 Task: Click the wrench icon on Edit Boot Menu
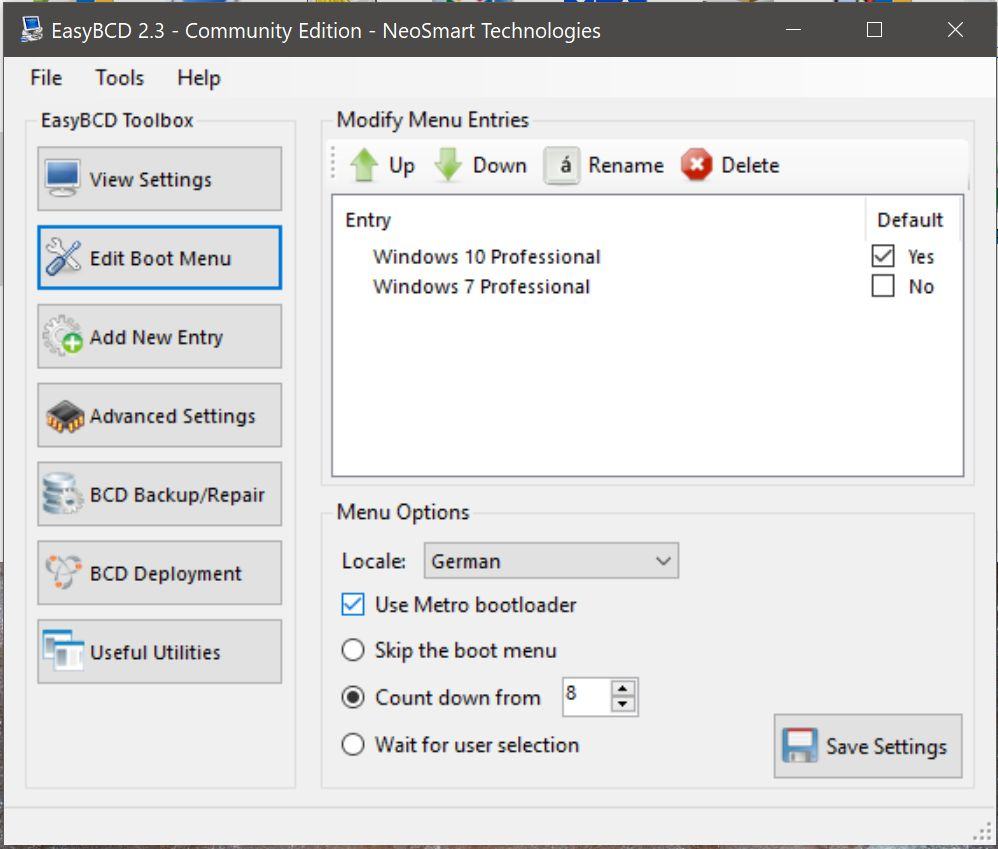[x=63, y=257]
